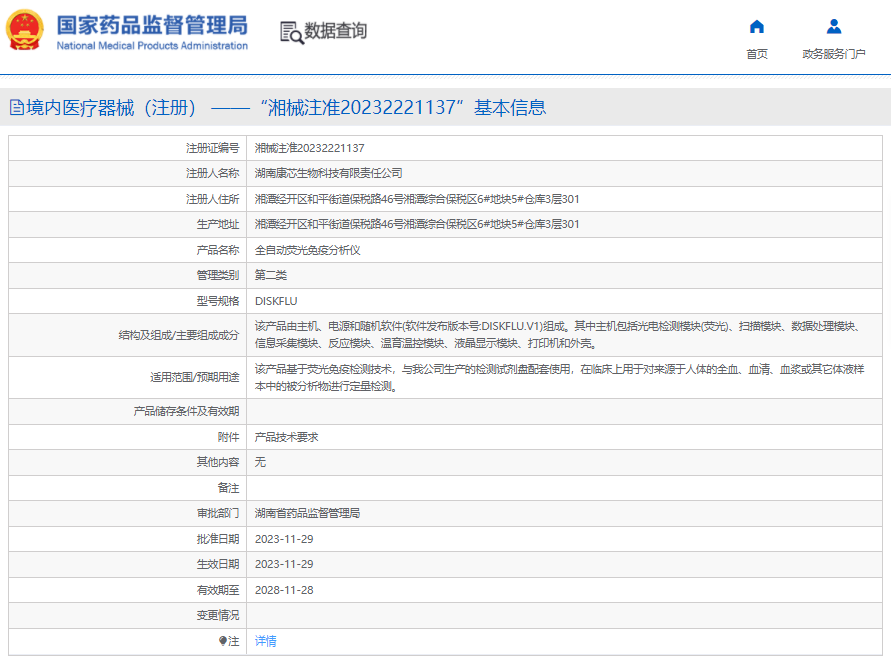
Task: Click the 其他内容 row label
Action: click(x=218, y=462)
